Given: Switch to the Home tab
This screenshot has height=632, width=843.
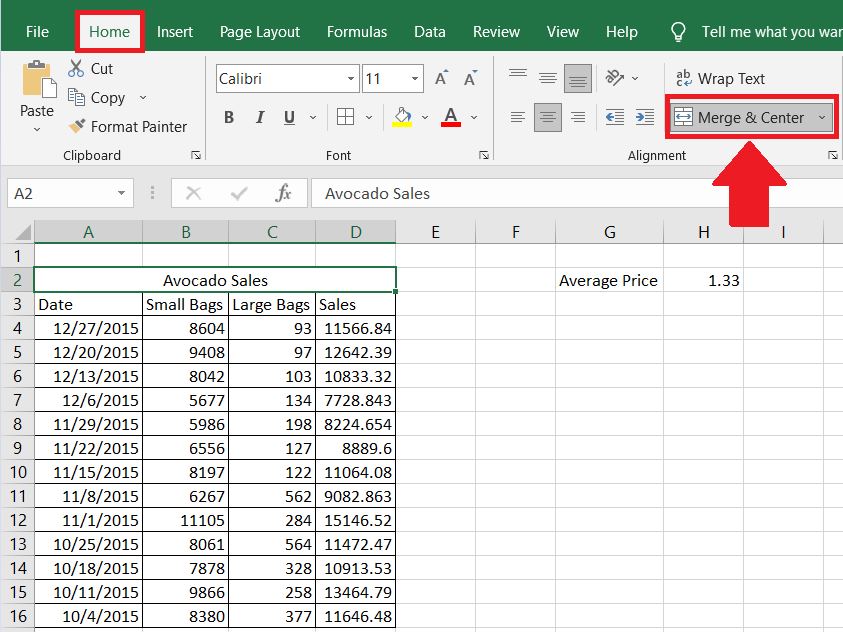Looking at the screenshot, I should tap(109, 32).
